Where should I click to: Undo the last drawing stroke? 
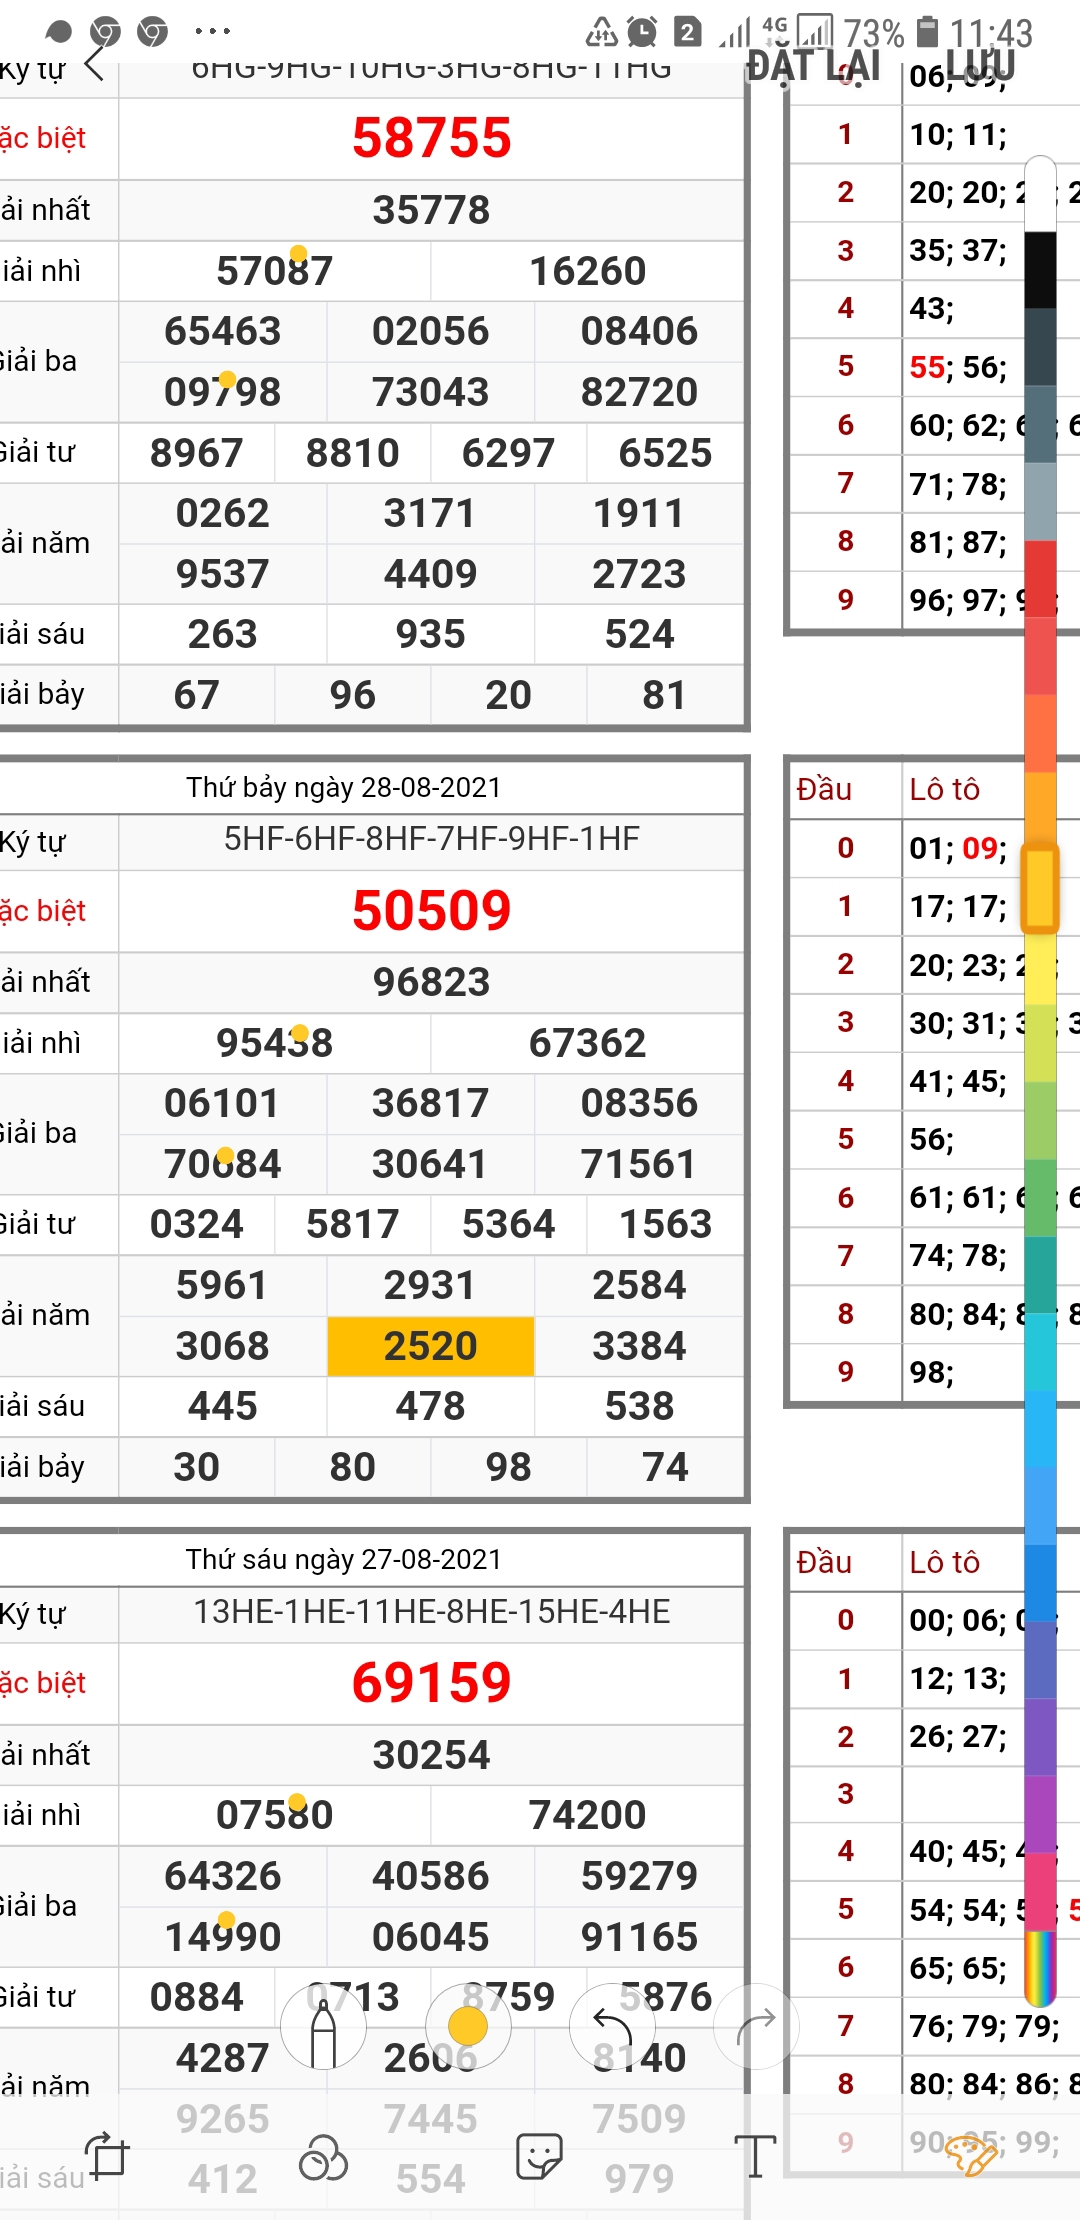(612, 2027)
